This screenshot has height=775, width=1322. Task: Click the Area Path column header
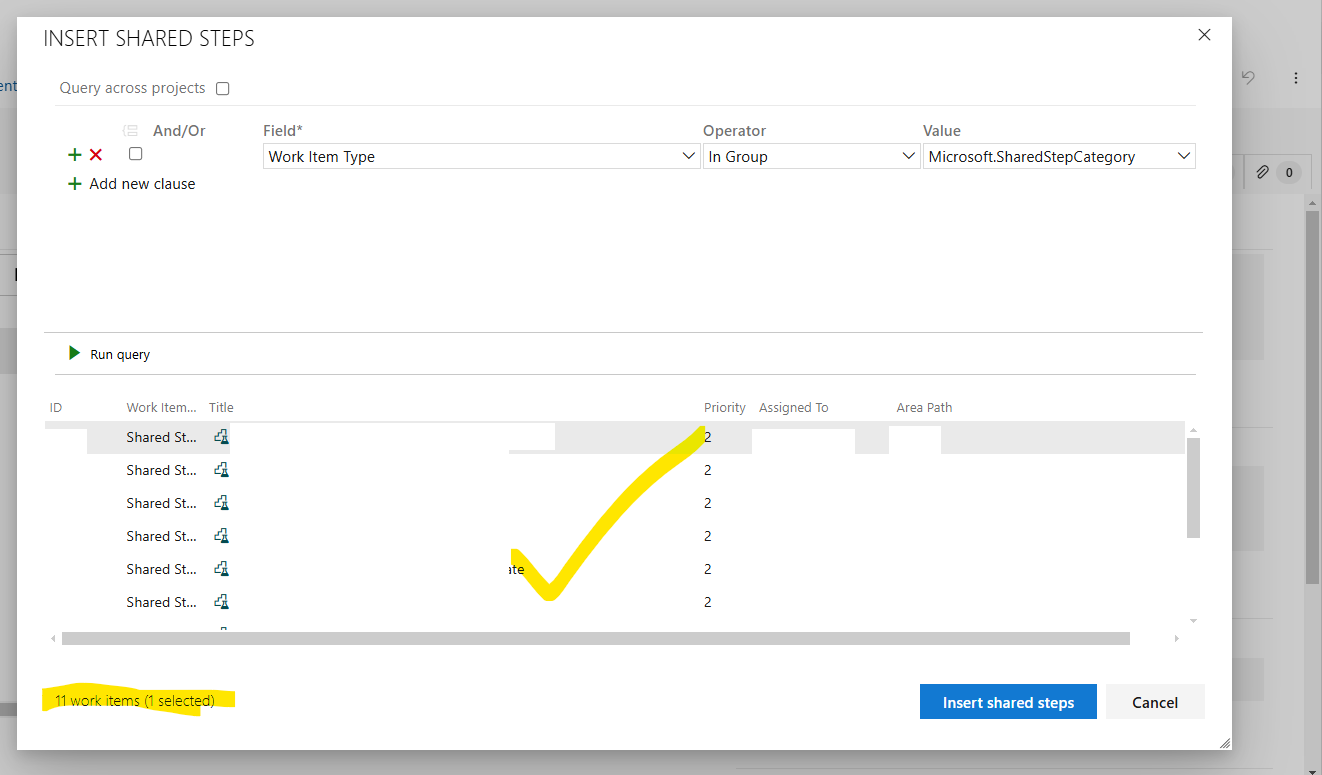pyautogui.click(x=924, y=407)
